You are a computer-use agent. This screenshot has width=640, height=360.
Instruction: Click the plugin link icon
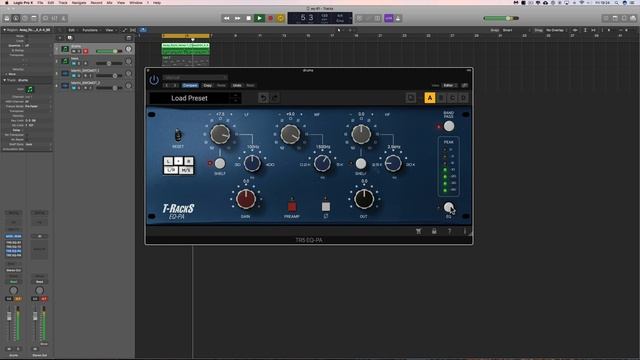464,85
